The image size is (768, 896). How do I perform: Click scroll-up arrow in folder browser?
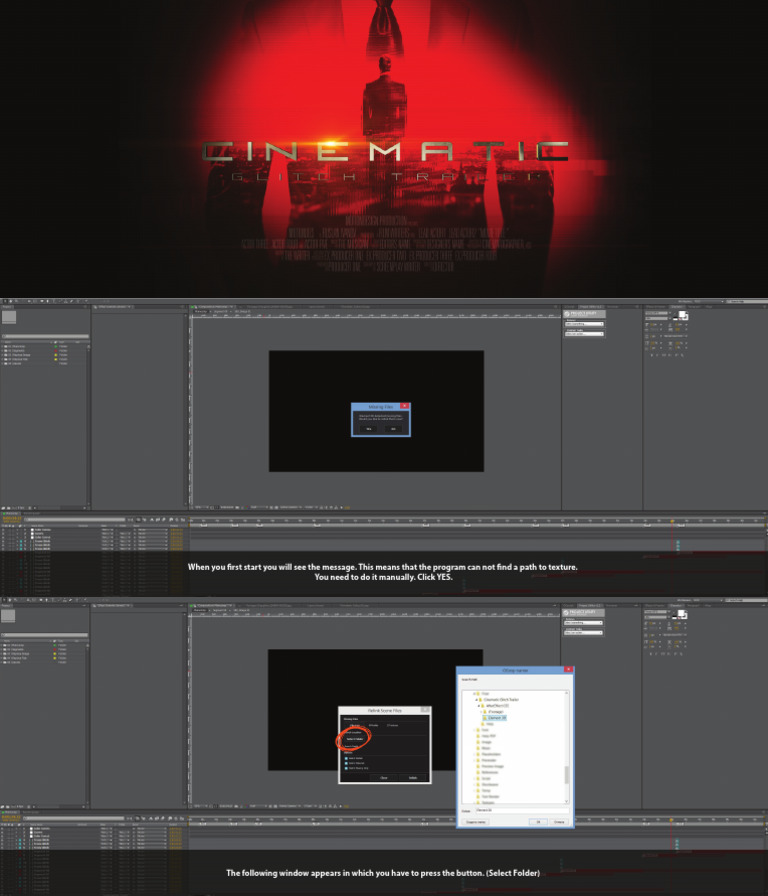coord(567,693)
